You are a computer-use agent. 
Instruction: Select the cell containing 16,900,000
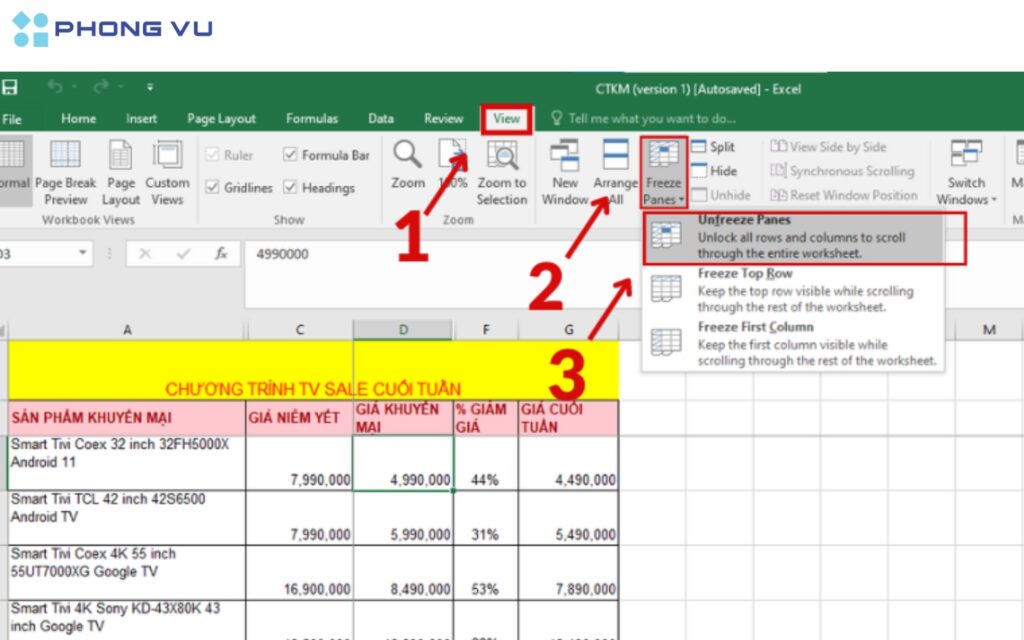300,573
